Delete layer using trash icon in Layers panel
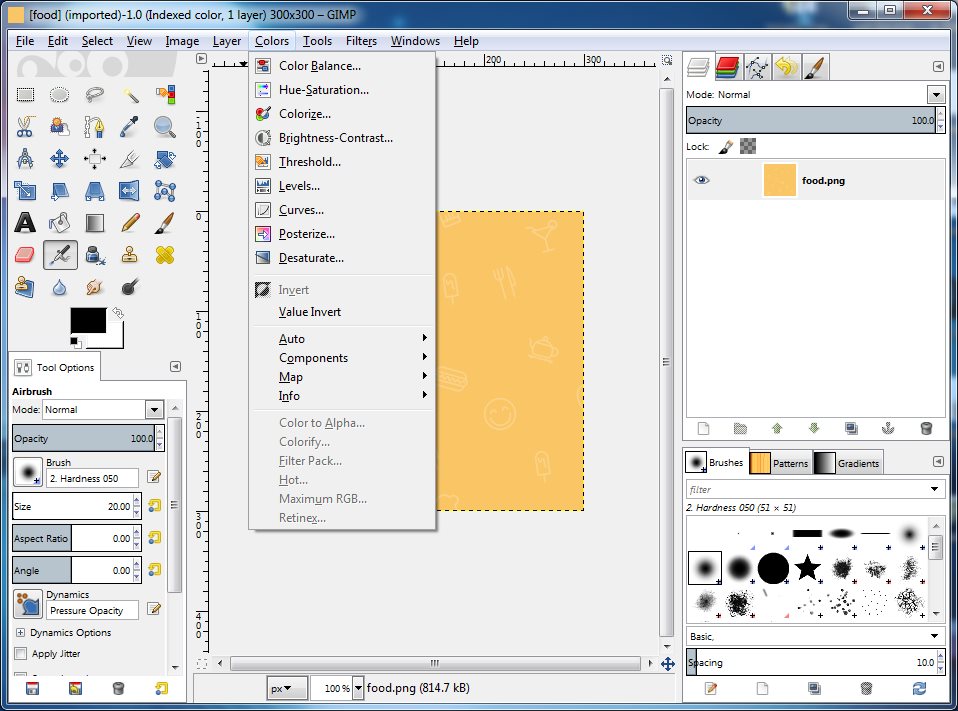This screenshot has height=711, width=958. pos(926,428)
